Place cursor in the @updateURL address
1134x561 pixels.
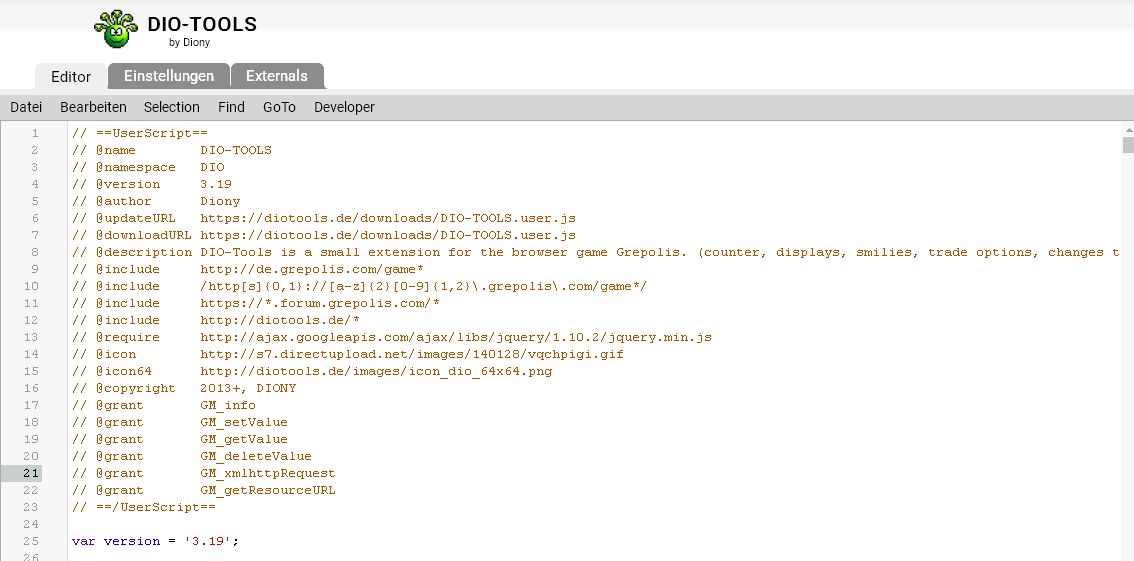pyautogui.click(x=387, y=218)
